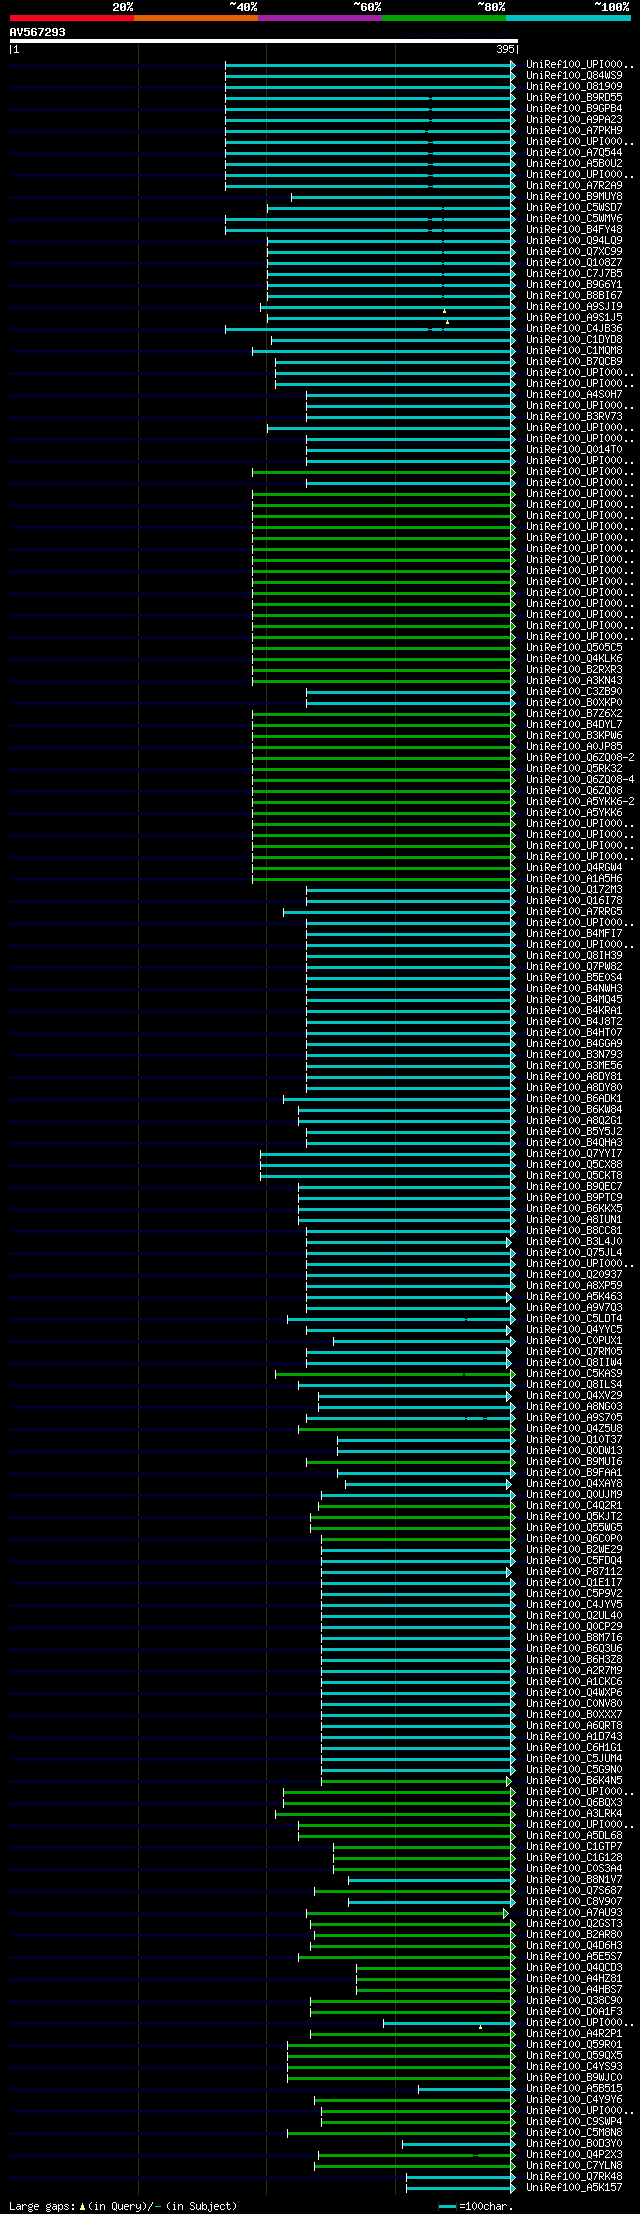Viewport: 640px width, 2214px height.
Task: Select hit label UniRef100_C7YLN8
Action: tap(574, 2165)
